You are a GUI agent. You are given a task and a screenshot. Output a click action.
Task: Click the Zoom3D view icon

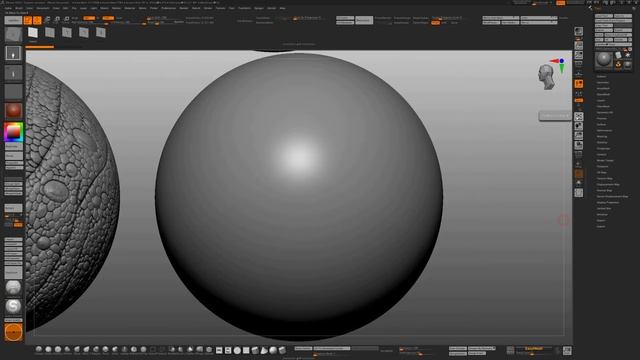coord(578,136)
